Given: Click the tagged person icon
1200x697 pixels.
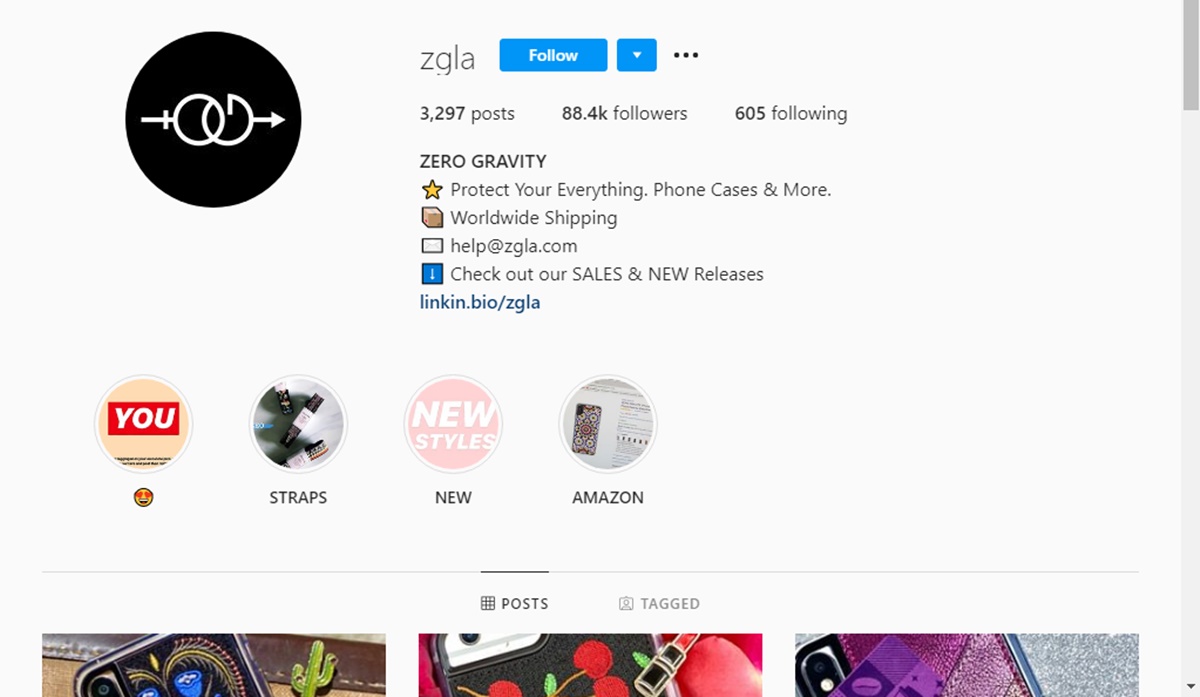Looking at the screenshot, I should pyautogui.click(x=626, y=603).
